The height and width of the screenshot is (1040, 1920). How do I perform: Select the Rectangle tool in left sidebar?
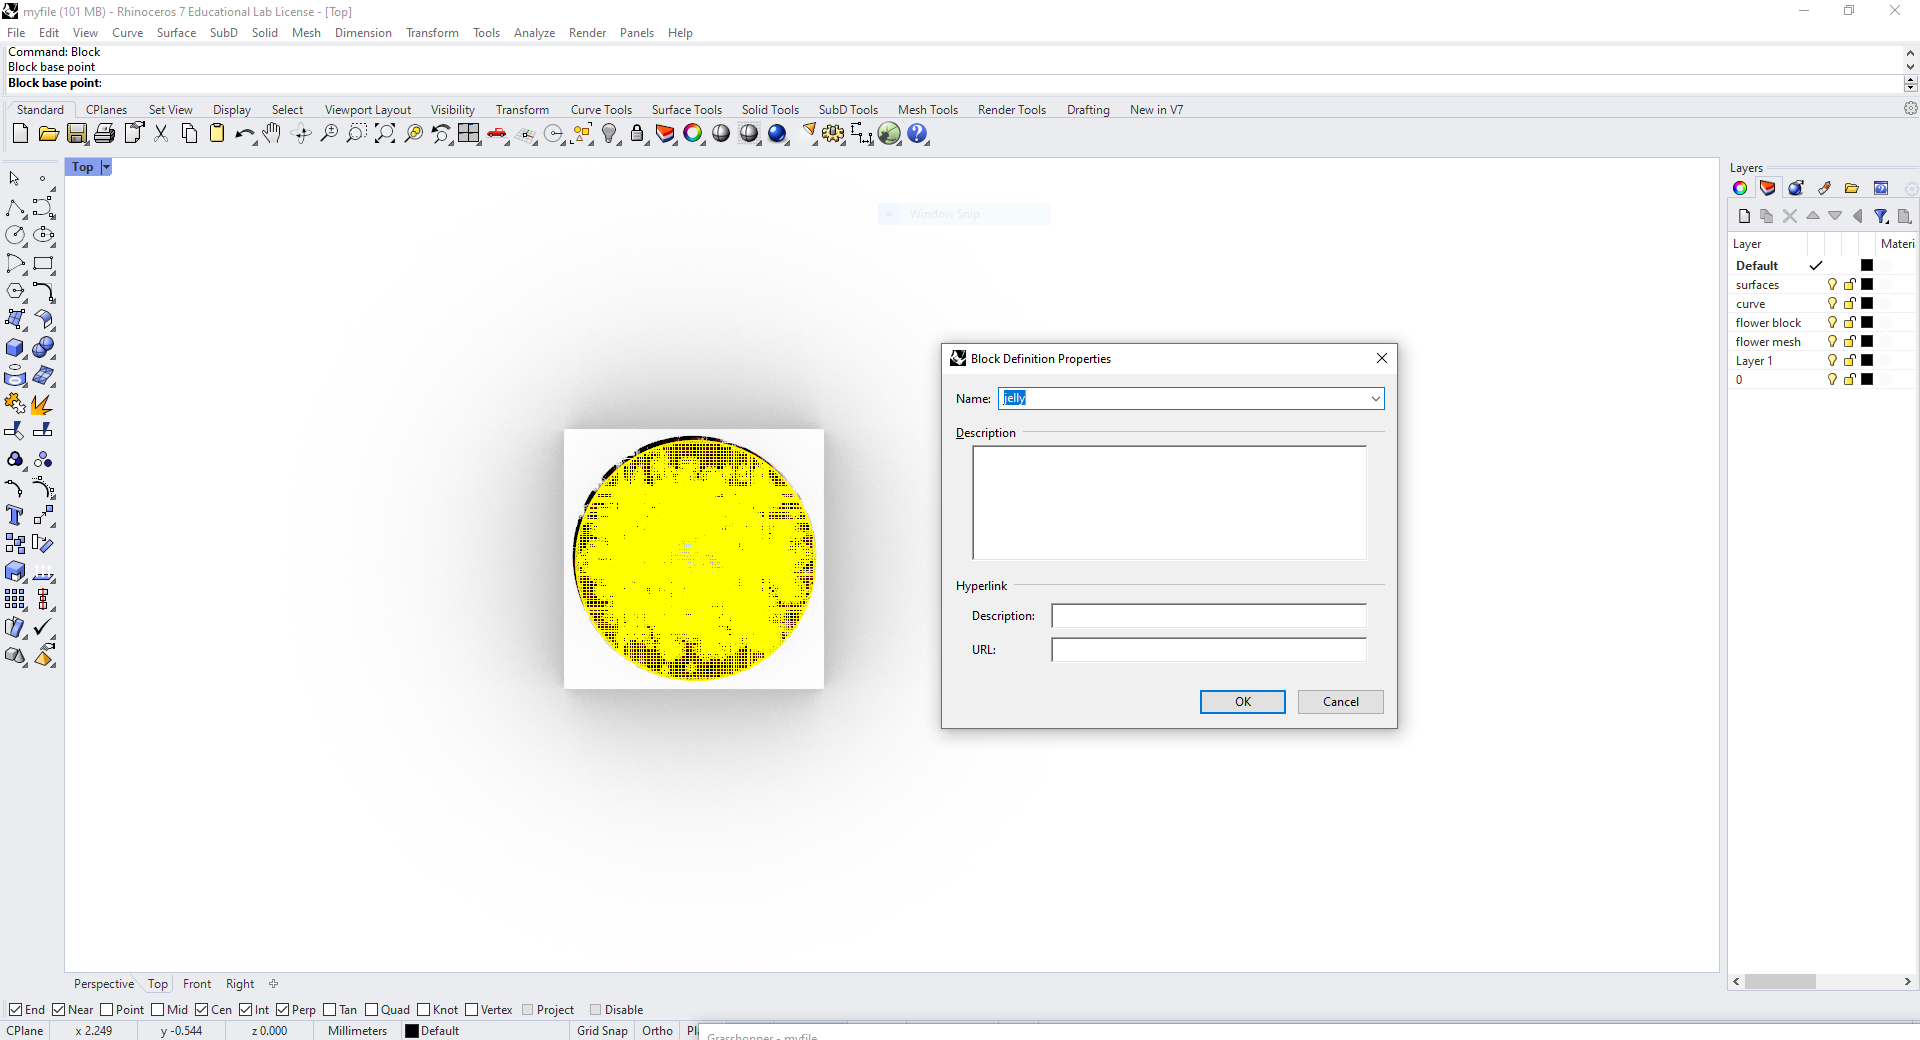43,264
